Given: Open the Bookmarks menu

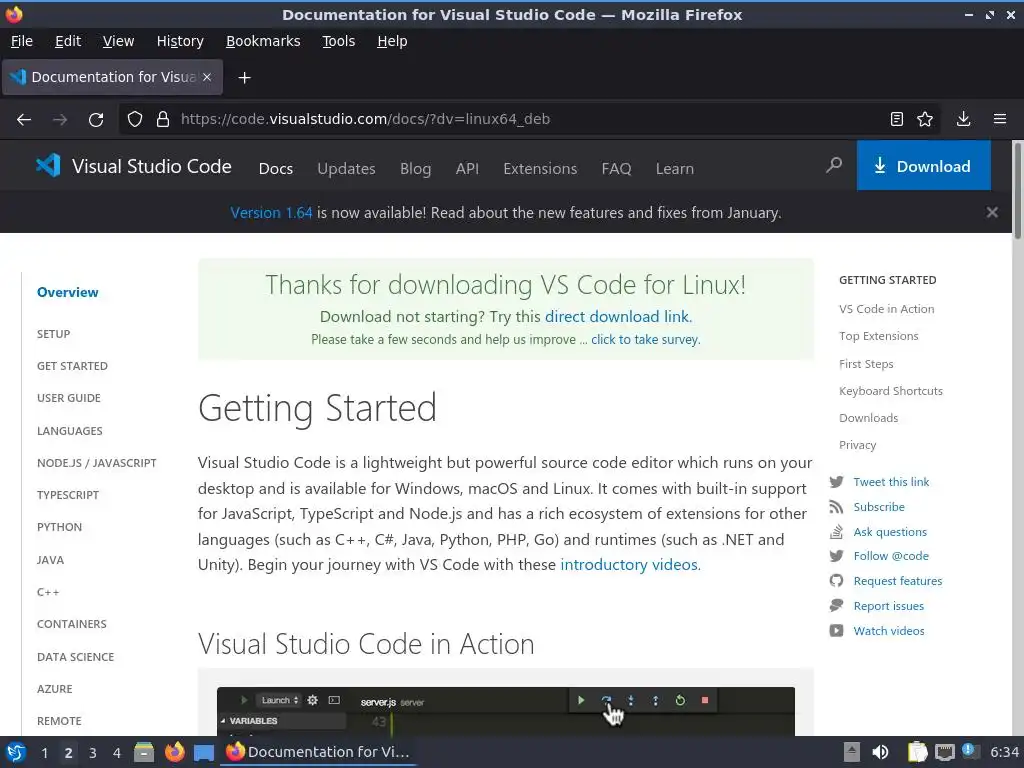Looking at the screenshot, I should [263, 41].
